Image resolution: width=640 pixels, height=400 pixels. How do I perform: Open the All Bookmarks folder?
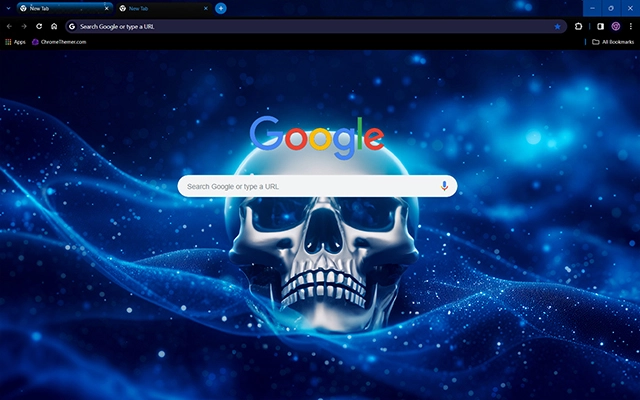613,42
